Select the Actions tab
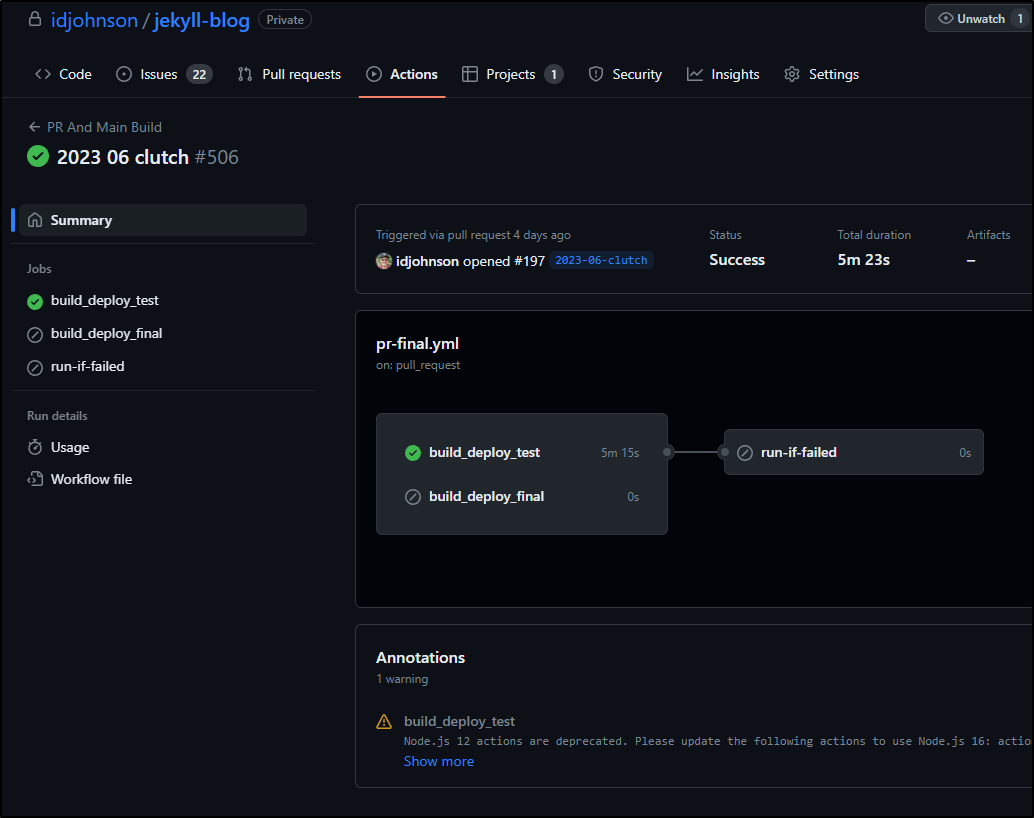This screenshot has width=1034, height=818. [x=402, y=75]
